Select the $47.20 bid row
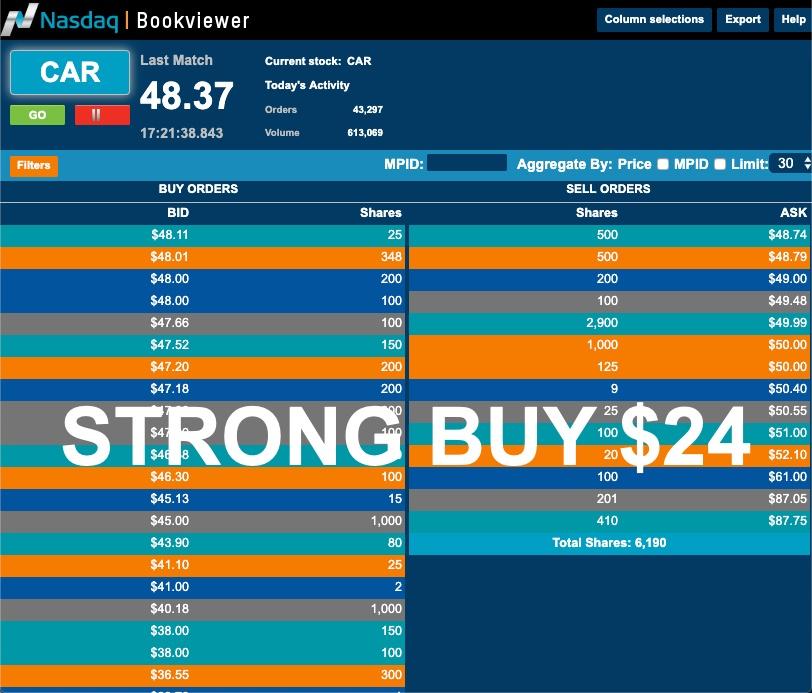This screenshot has height=693, width=812. click(x=202, y=367)
